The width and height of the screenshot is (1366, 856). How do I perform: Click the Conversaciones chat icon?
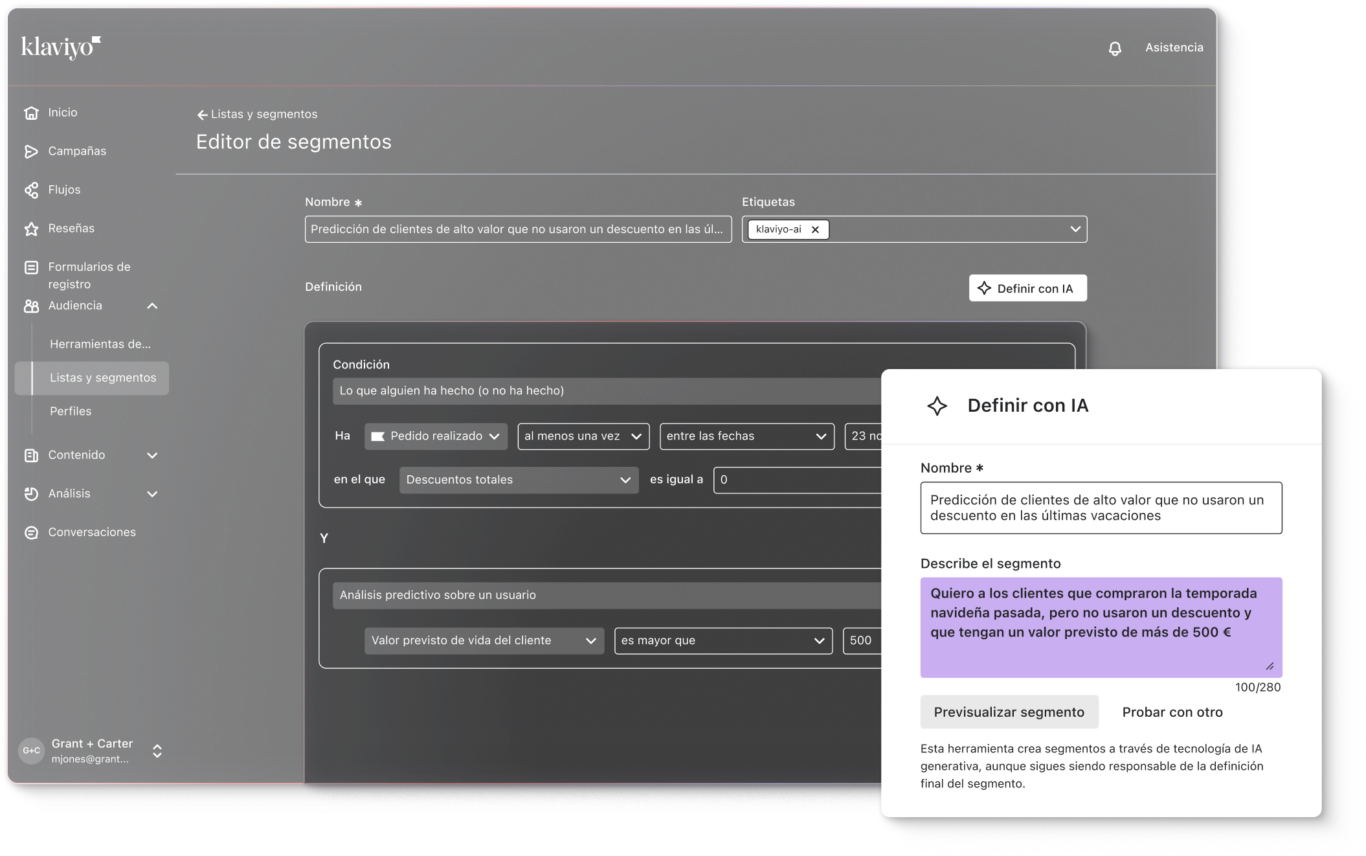(31, 533)
